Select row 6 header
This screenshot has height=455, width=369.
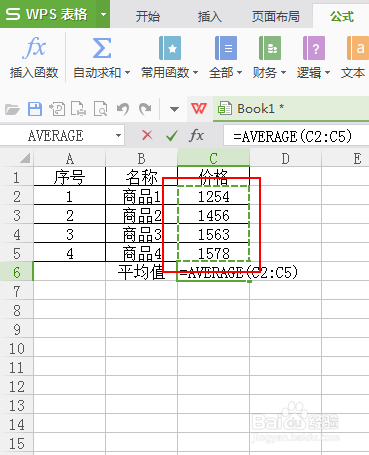(16, 272)
